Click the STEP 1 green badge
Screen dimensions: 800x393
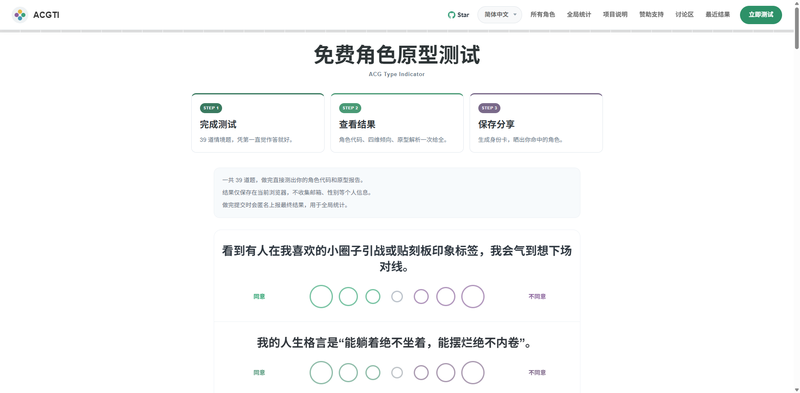click(x=211, y=108)
